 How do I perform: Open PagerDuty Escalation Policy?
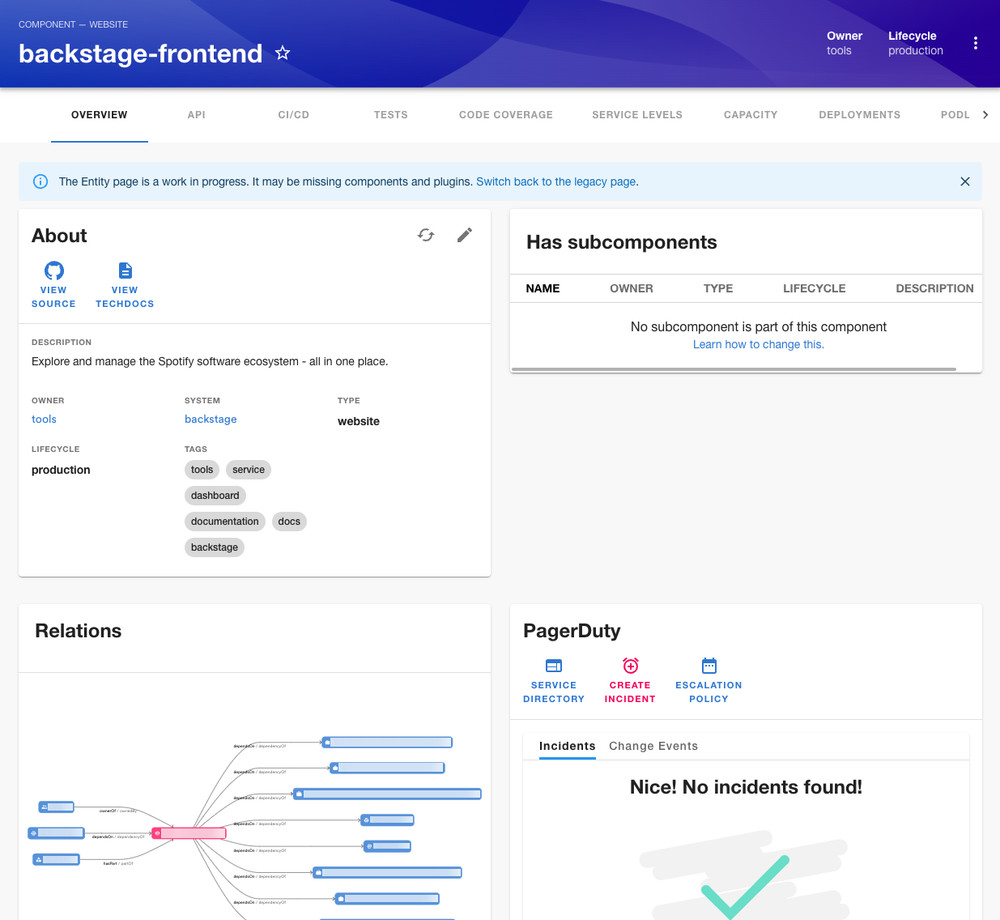click(x=709, y=681)
